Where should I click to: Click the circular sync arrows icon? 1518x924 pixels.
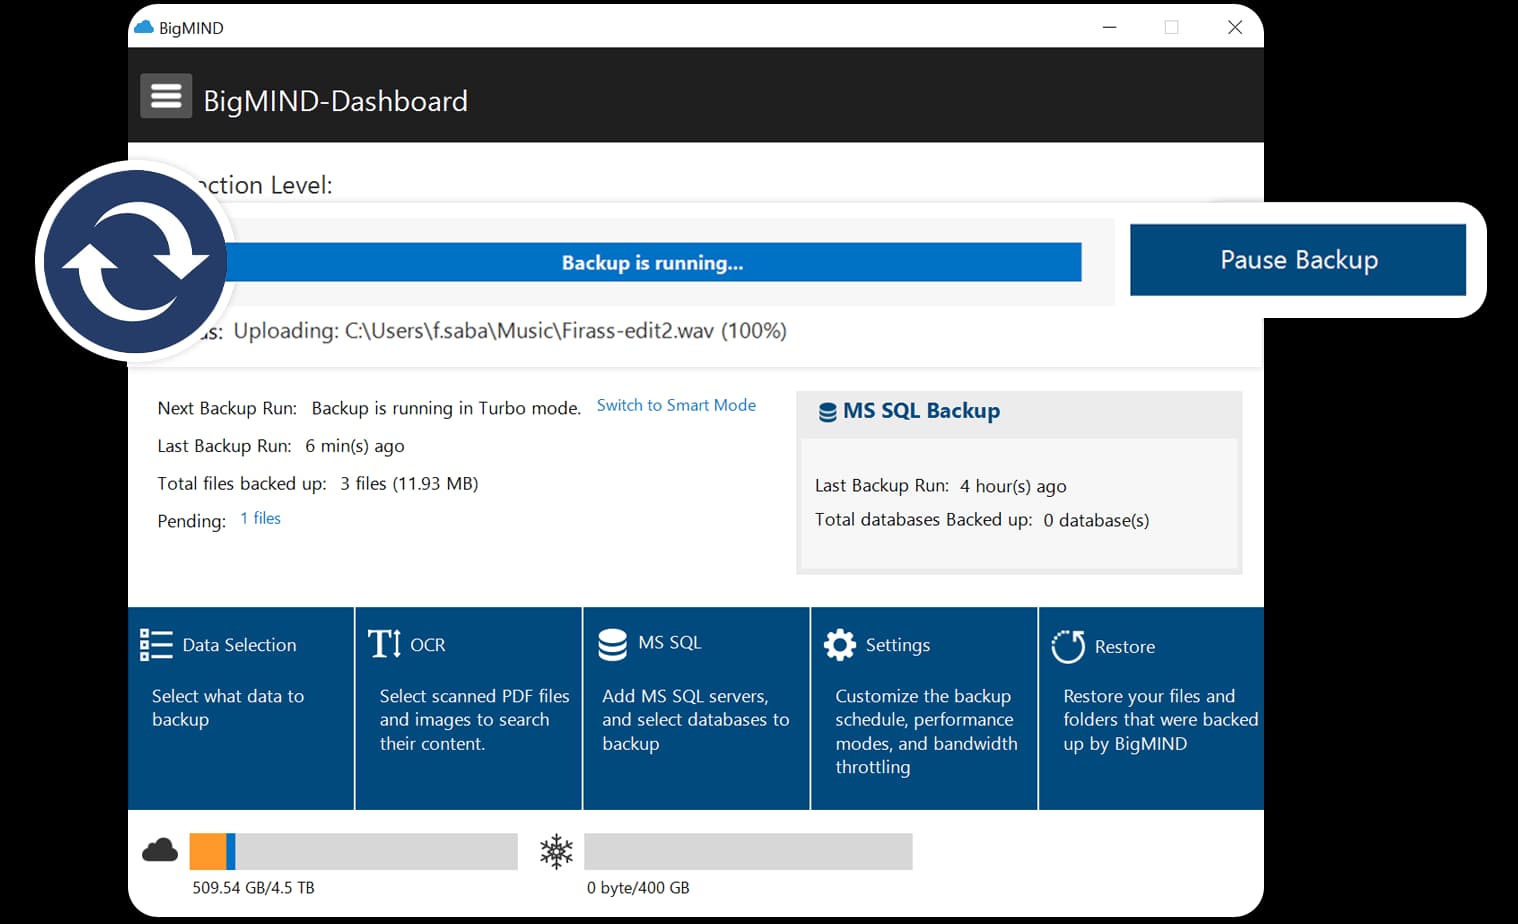pyautogui.click(x=135, y=261)
